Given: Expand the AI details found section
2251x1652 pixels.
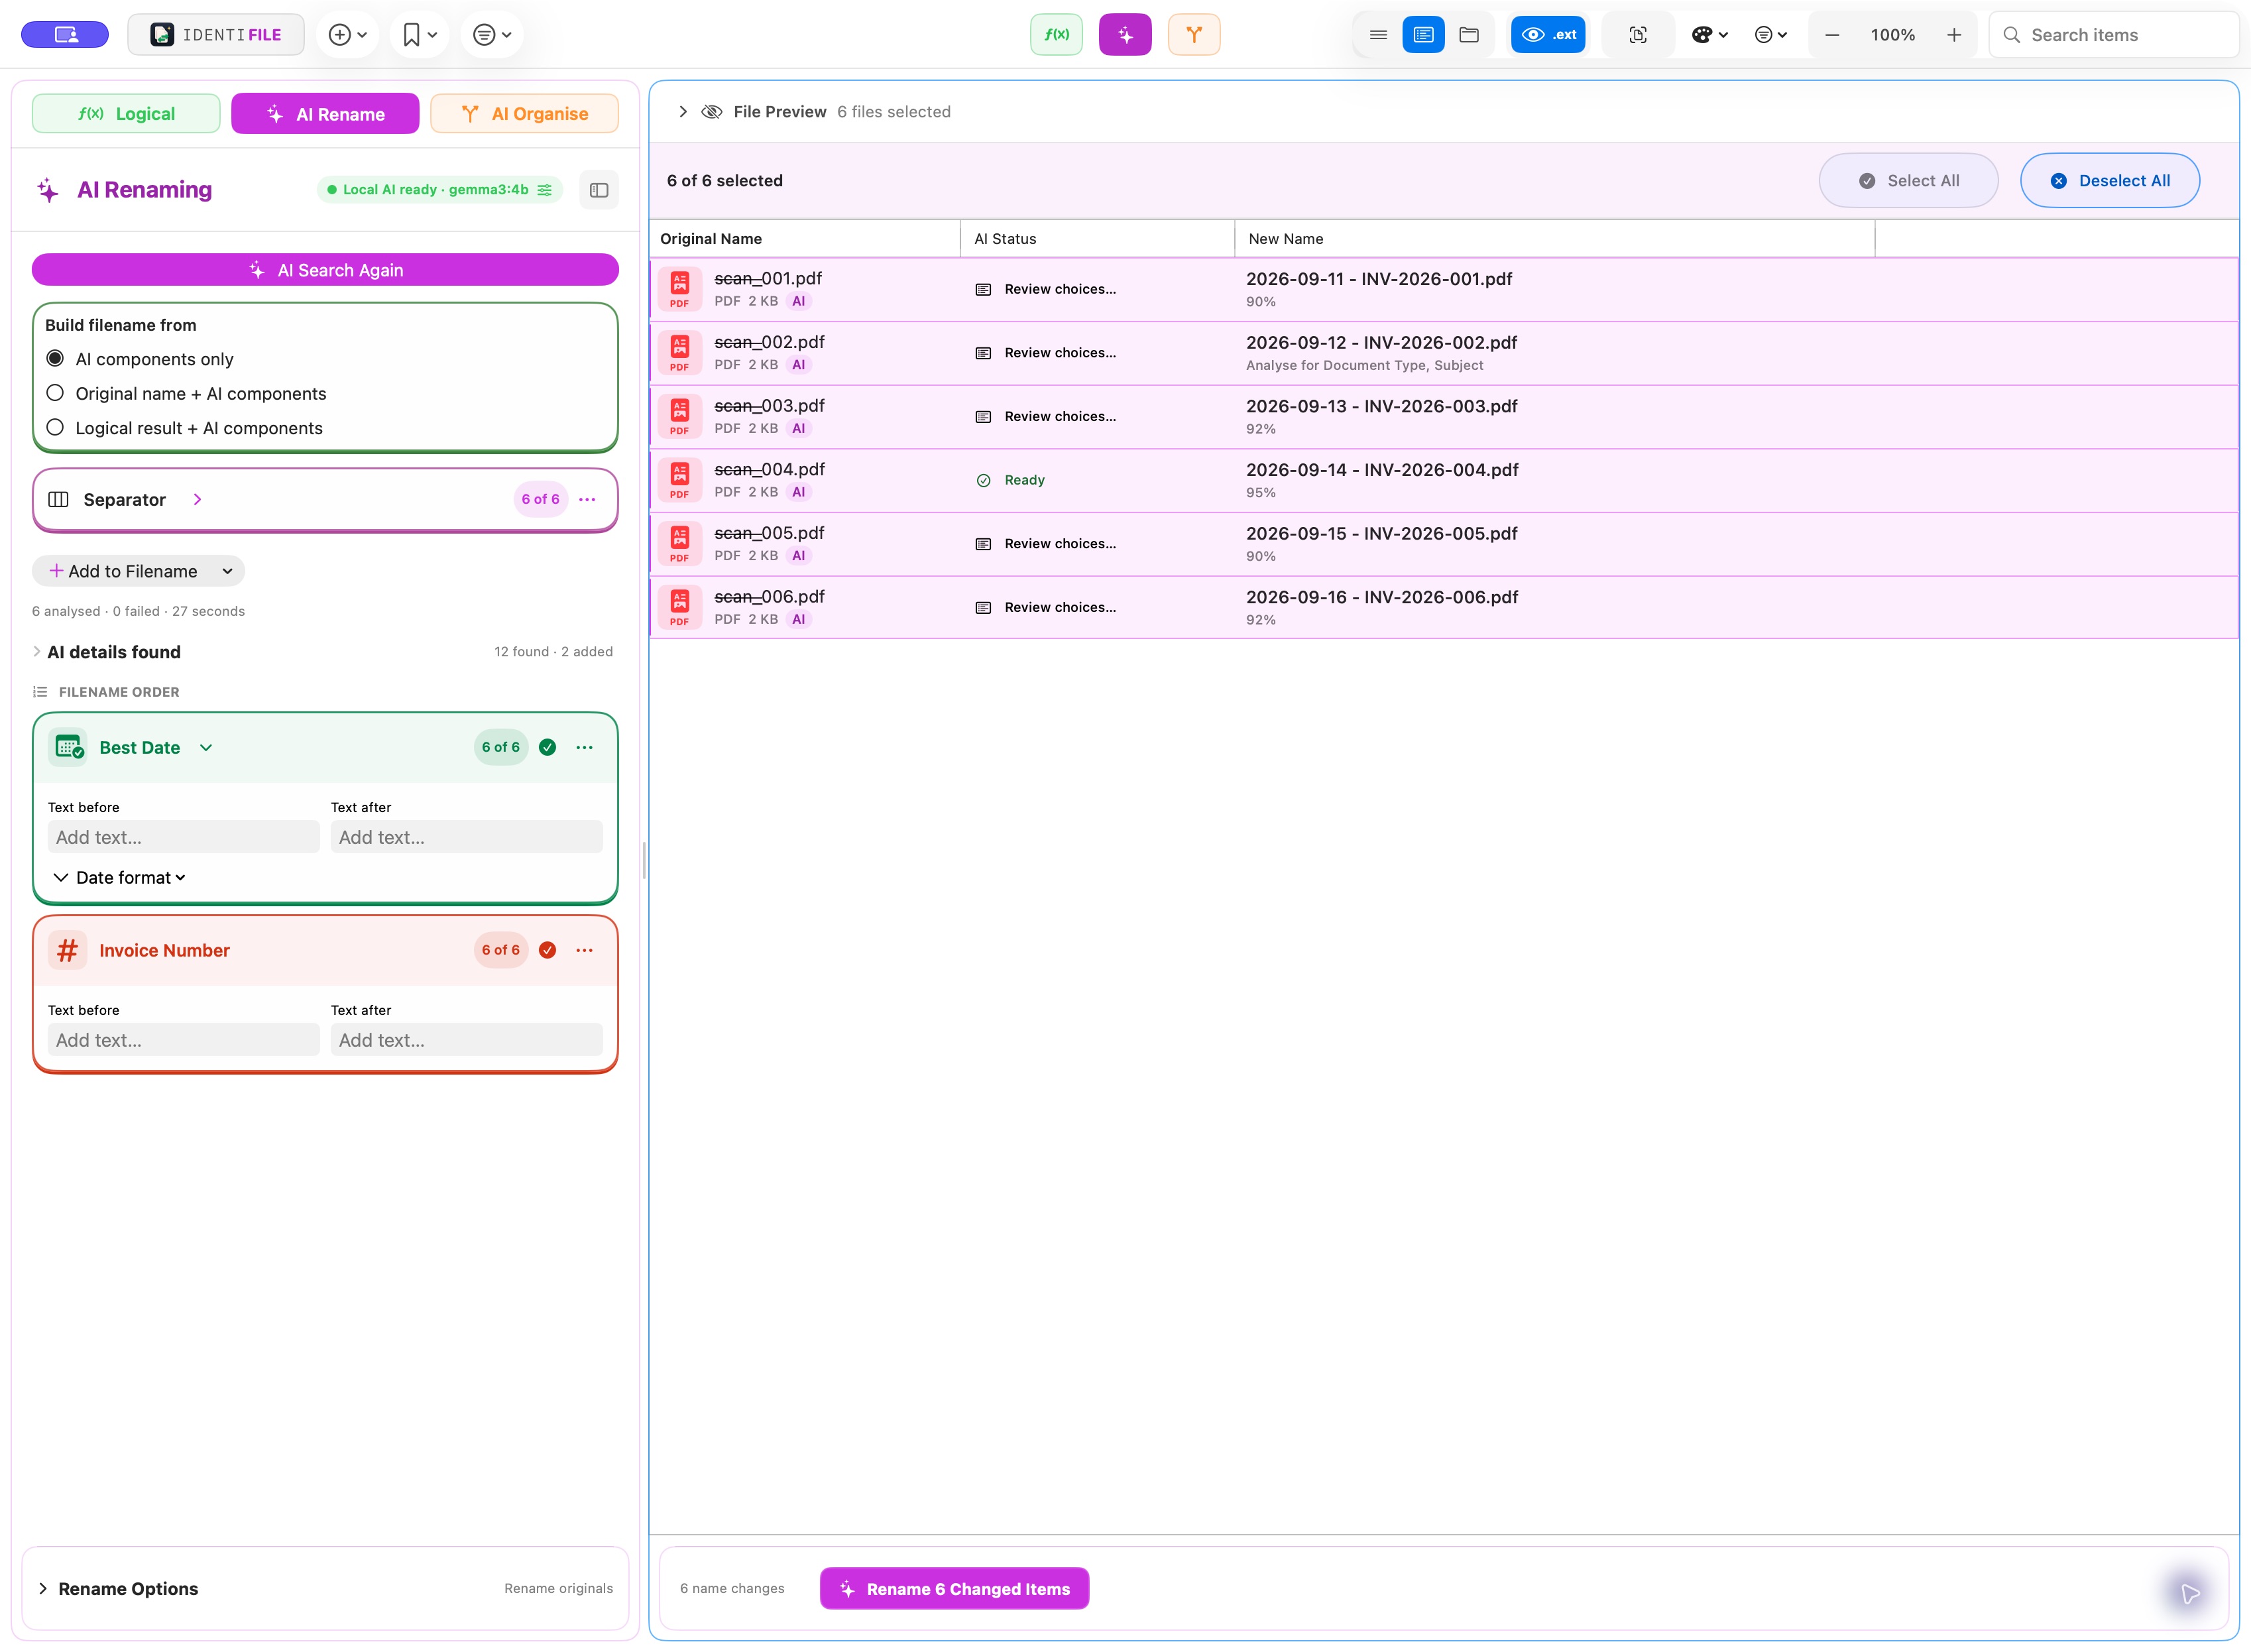Looking at the screenshot, I should coord(37,652).
